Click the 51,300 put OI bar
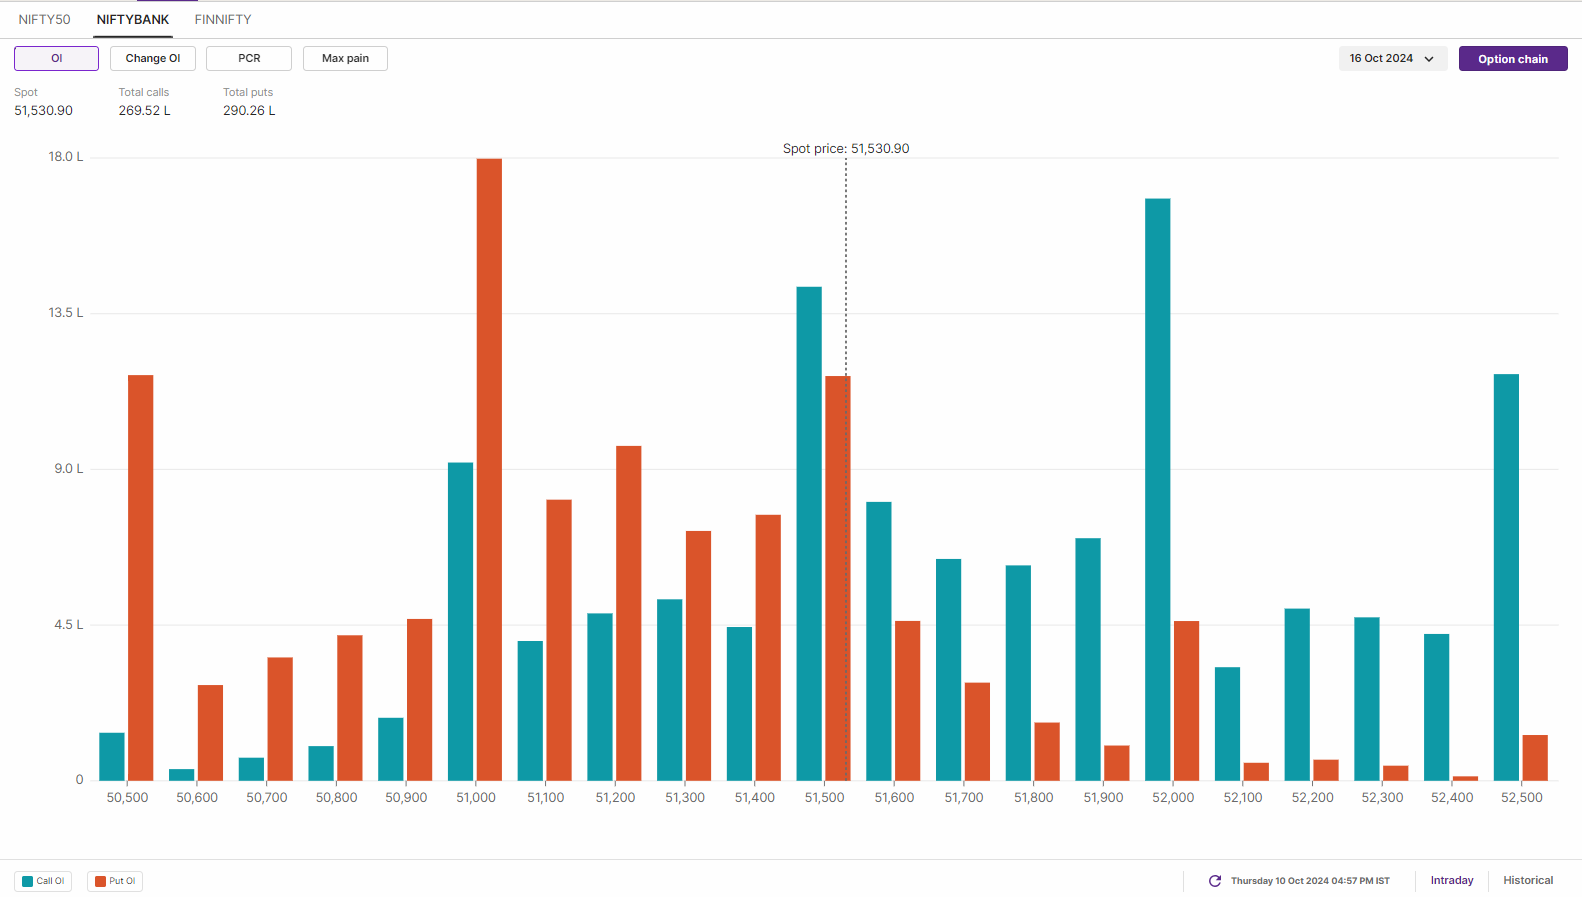This screenshot has width=1582, height=897. (x=698, y=656)
